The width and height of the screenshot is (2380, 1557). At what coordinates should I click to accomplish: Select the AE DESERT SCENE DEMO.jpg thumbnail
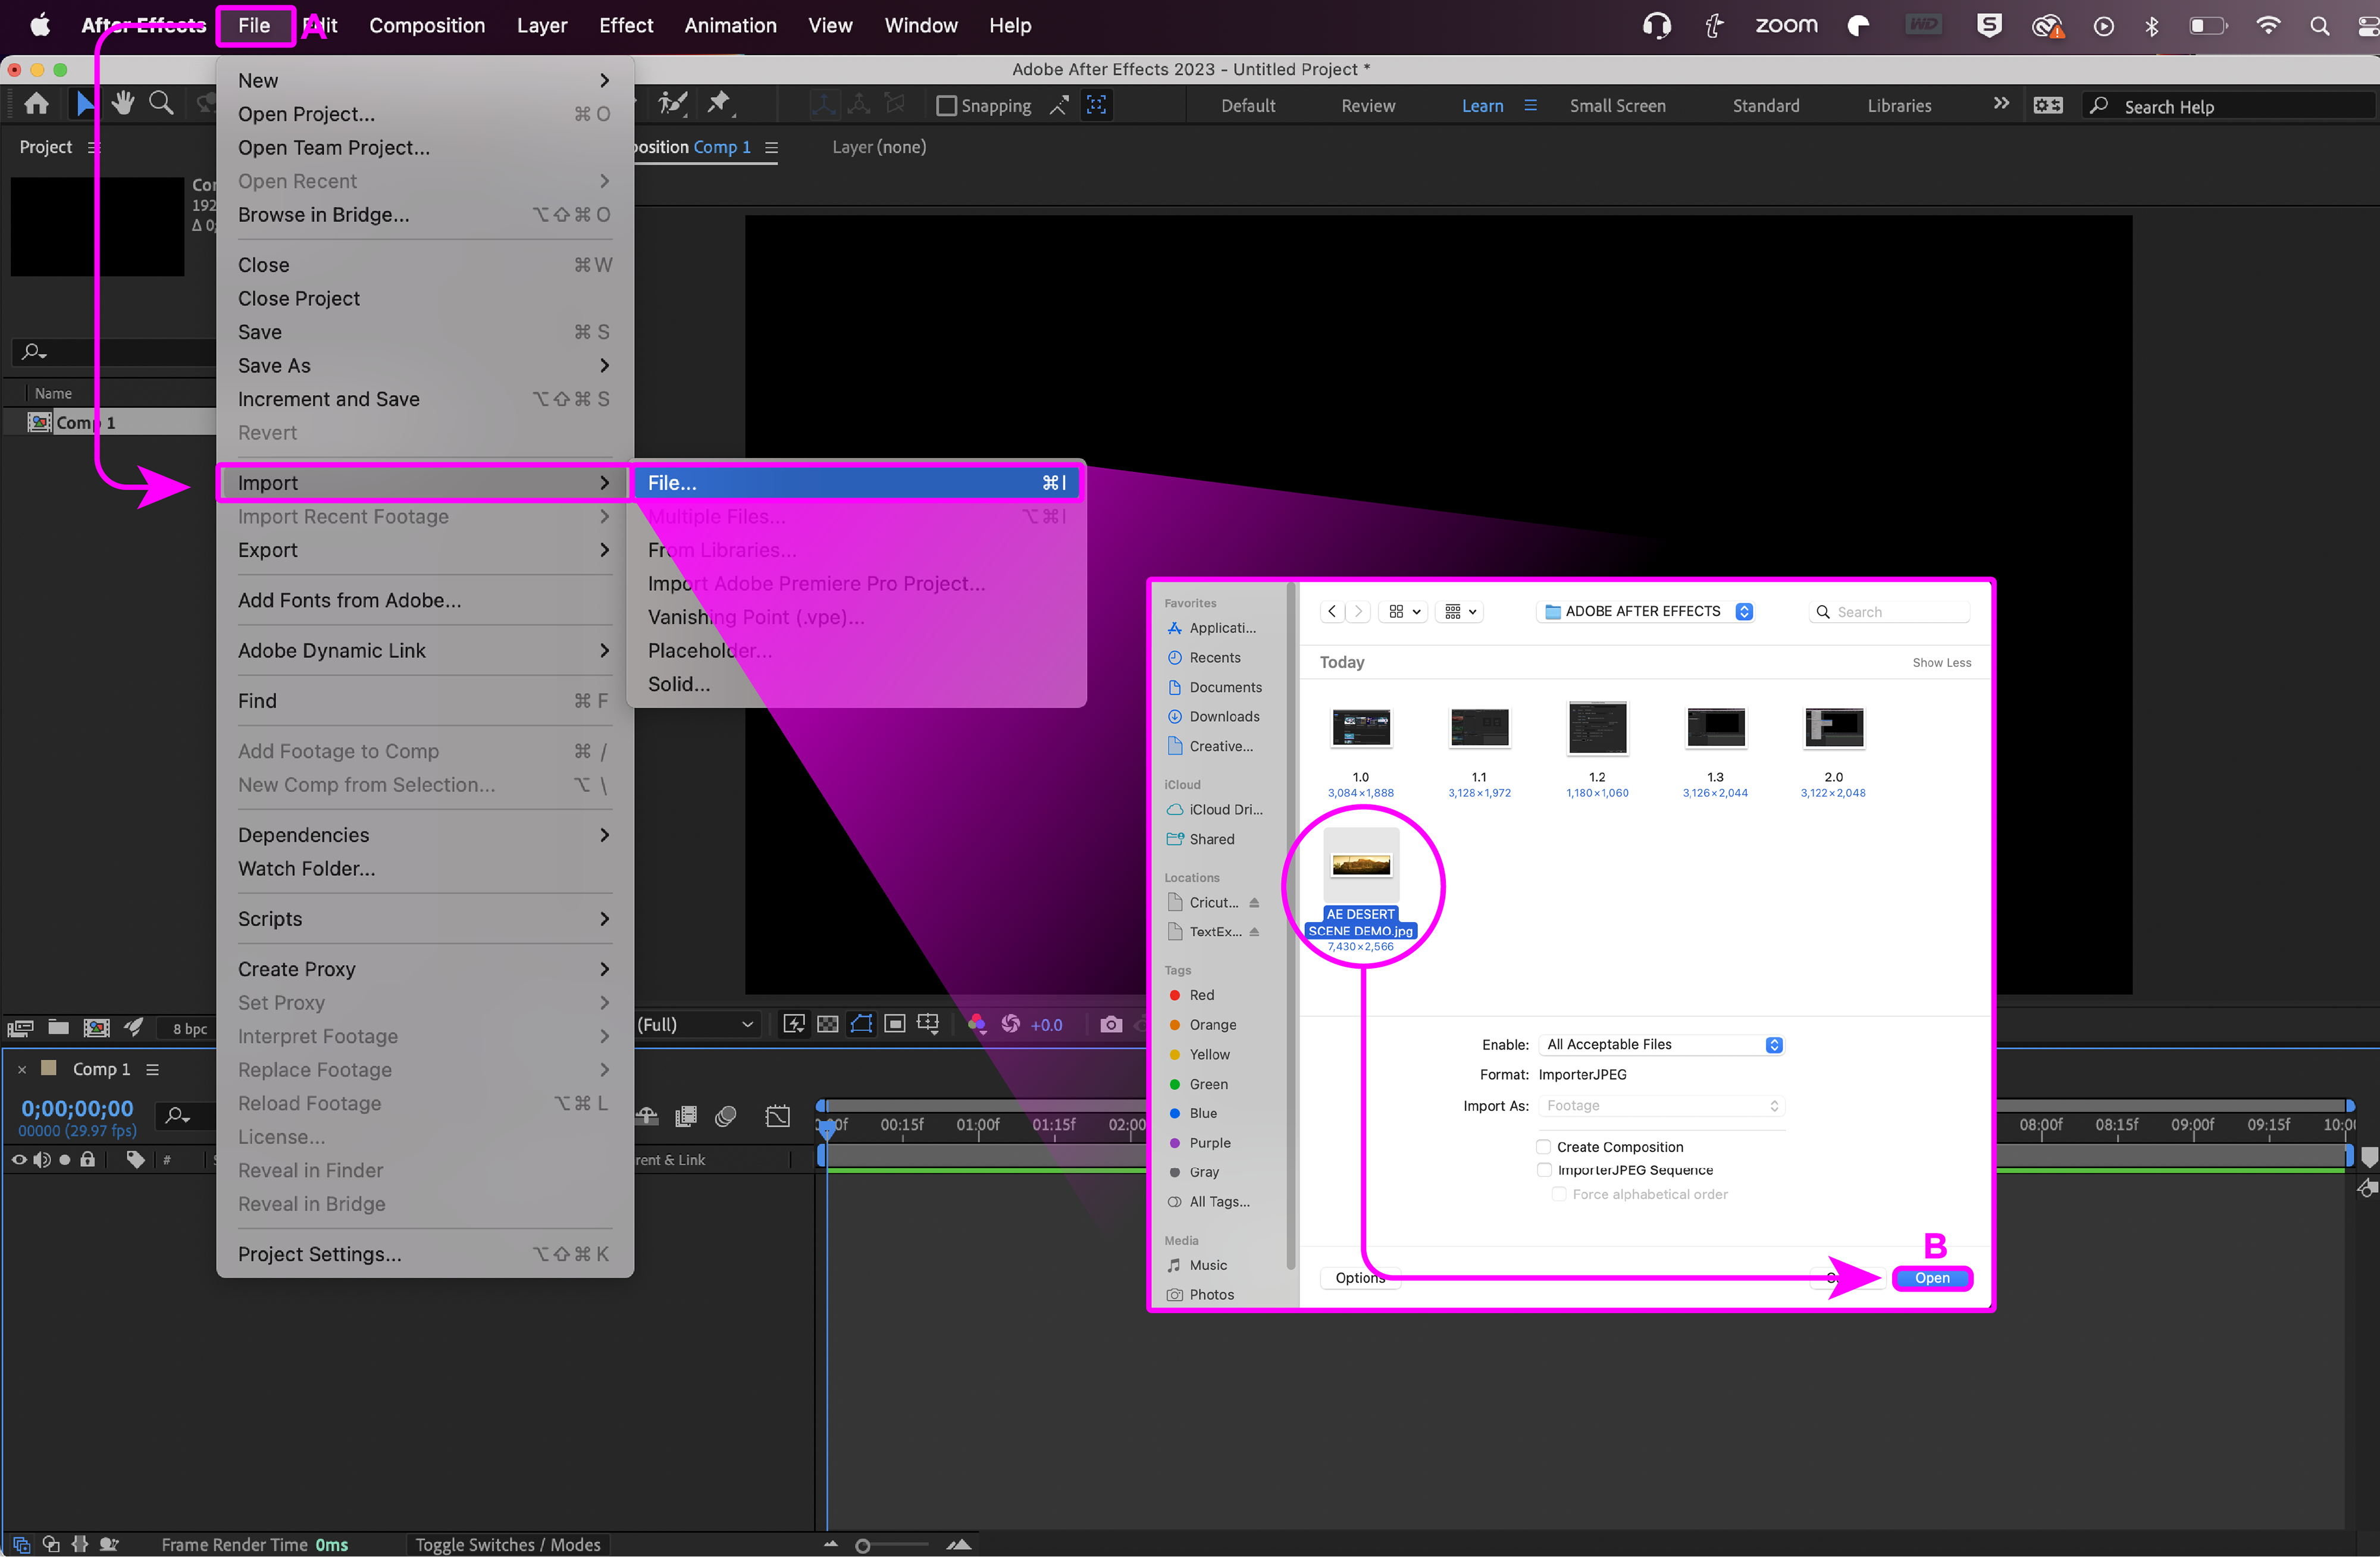point(1360,866)
